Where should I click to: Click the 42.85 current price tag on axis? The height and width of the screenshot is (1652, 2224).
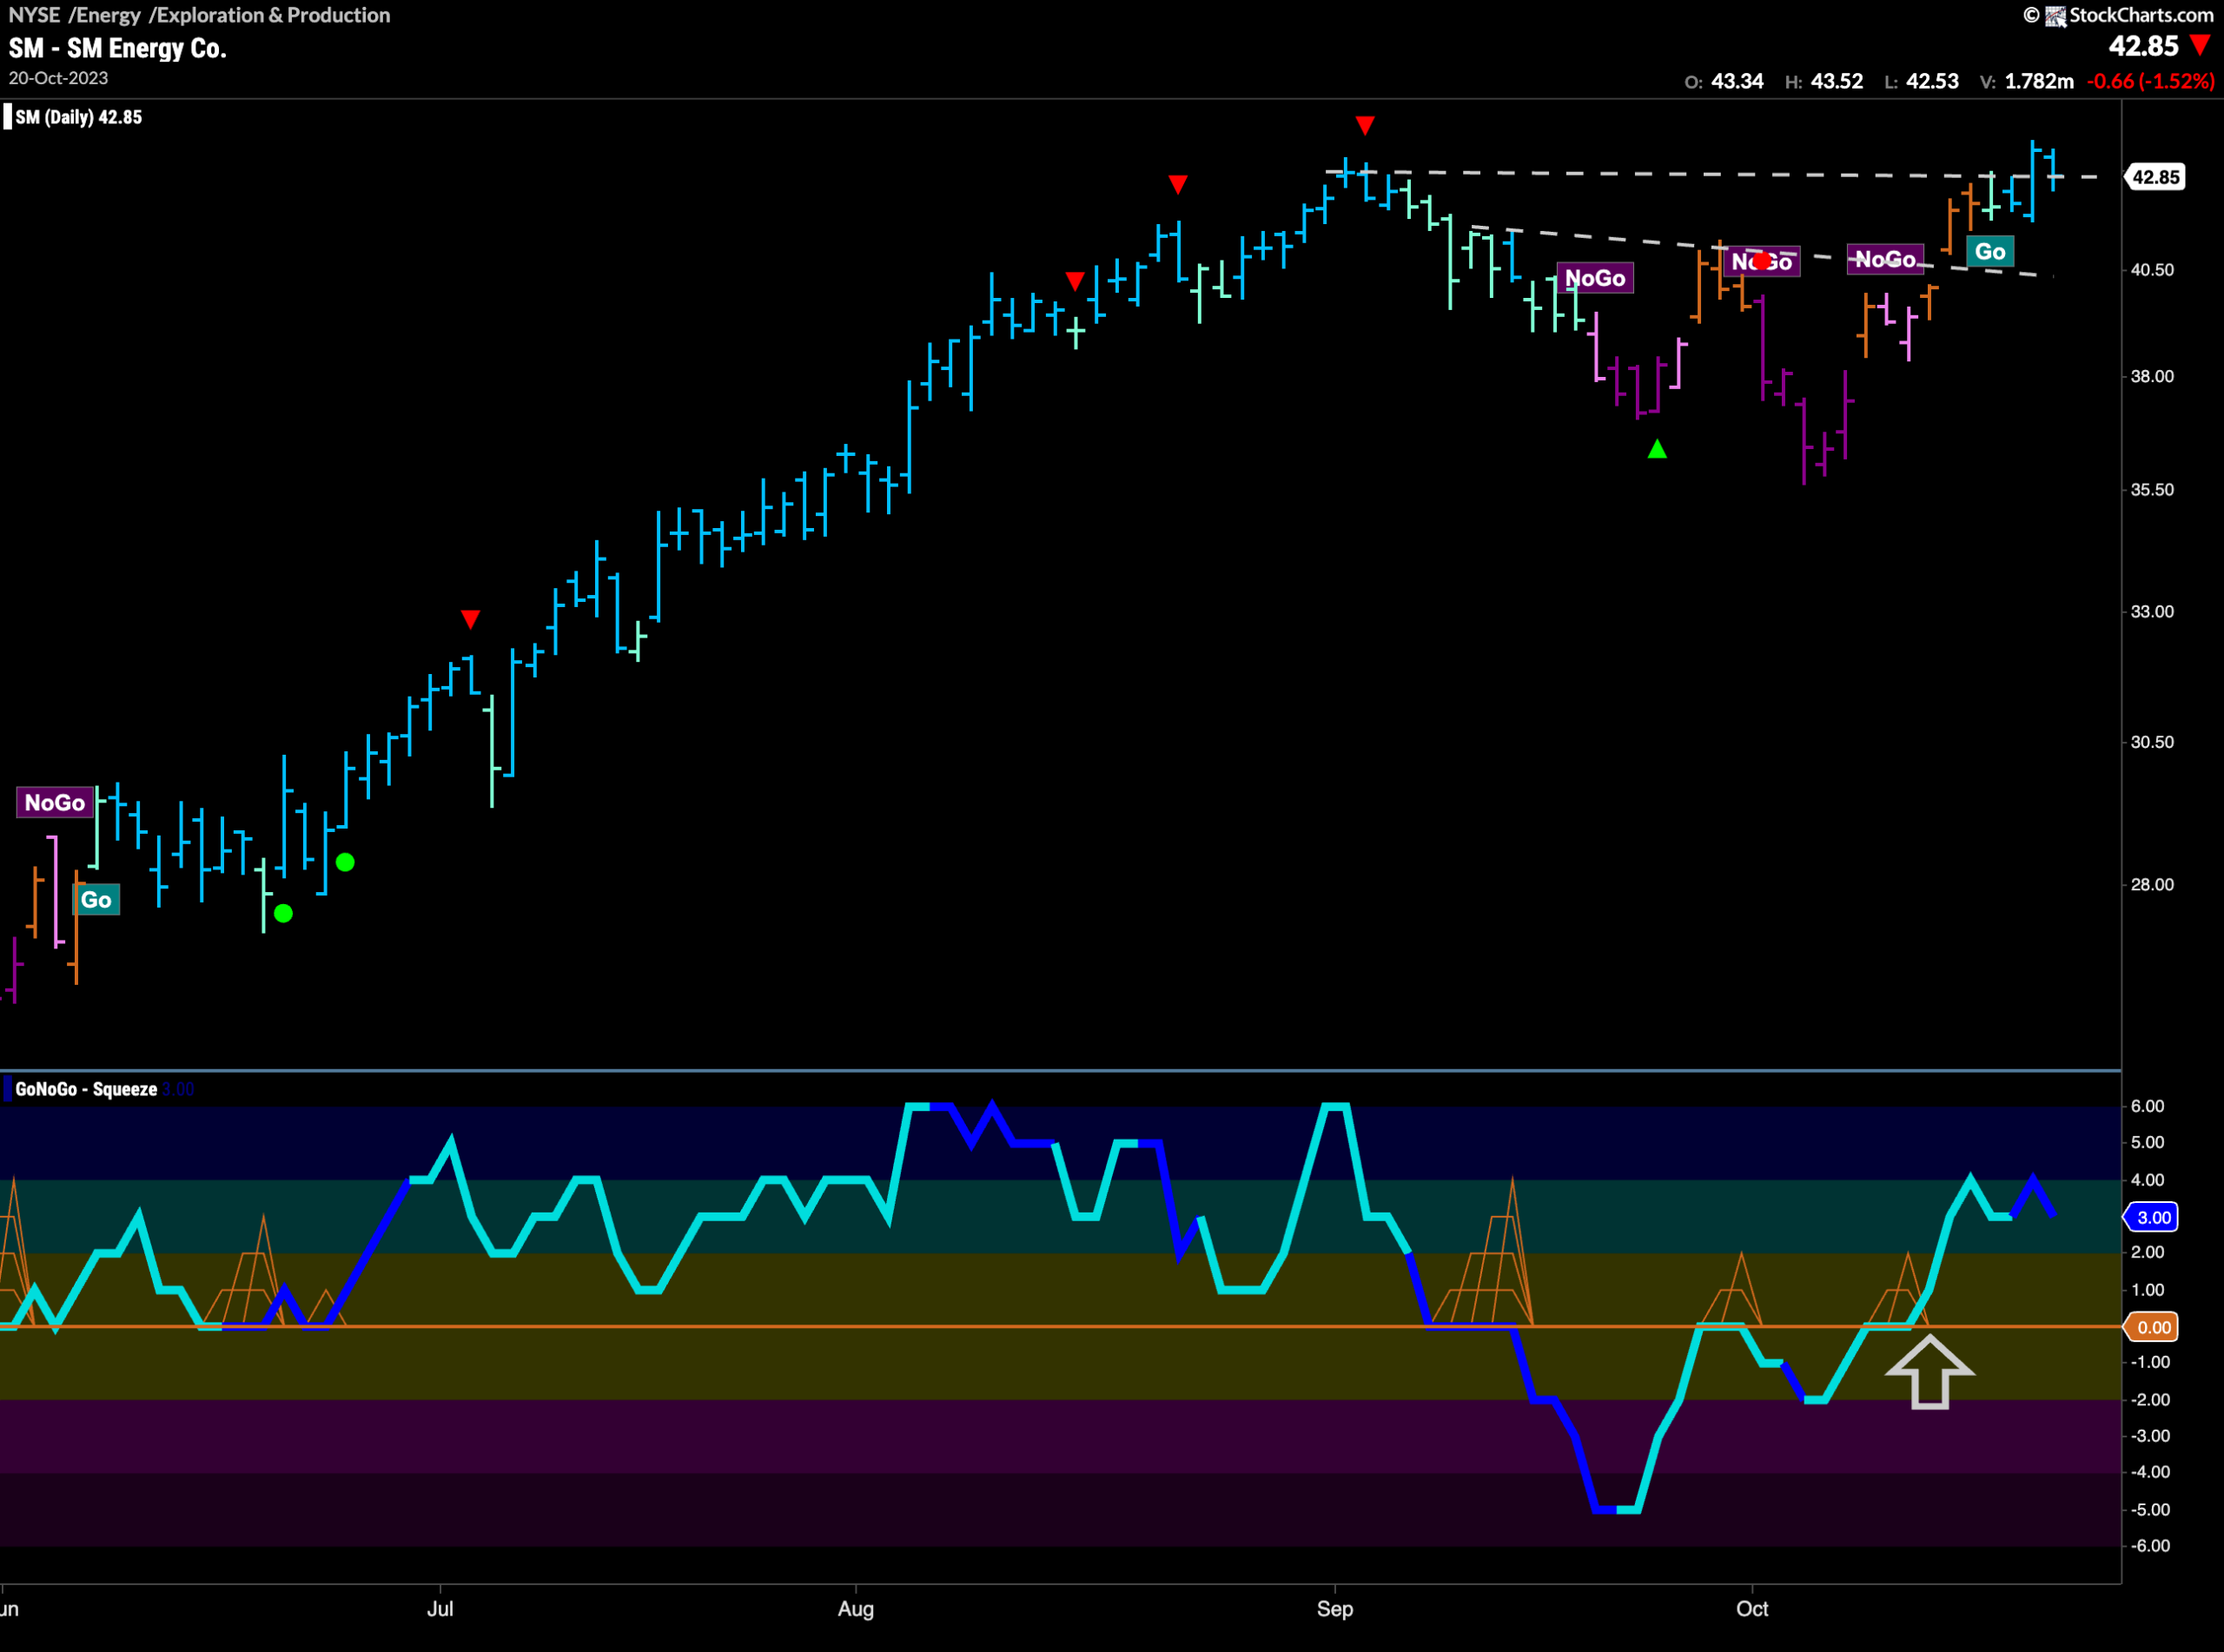(2155, 177)
